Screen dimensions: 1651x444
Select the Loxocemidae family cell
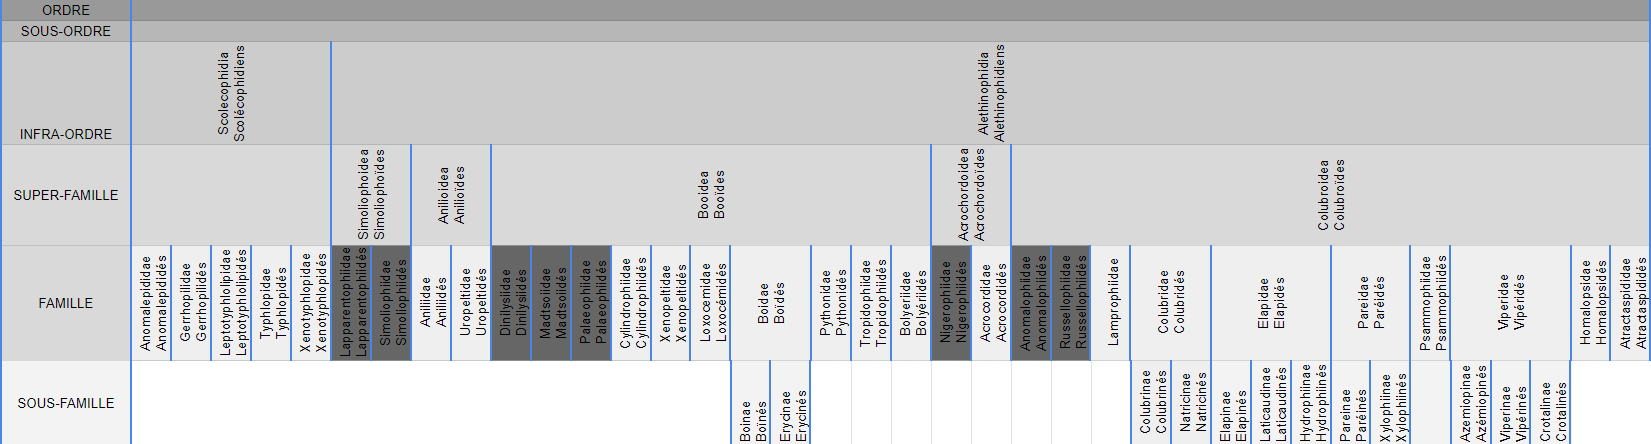[x=711, y=303]
